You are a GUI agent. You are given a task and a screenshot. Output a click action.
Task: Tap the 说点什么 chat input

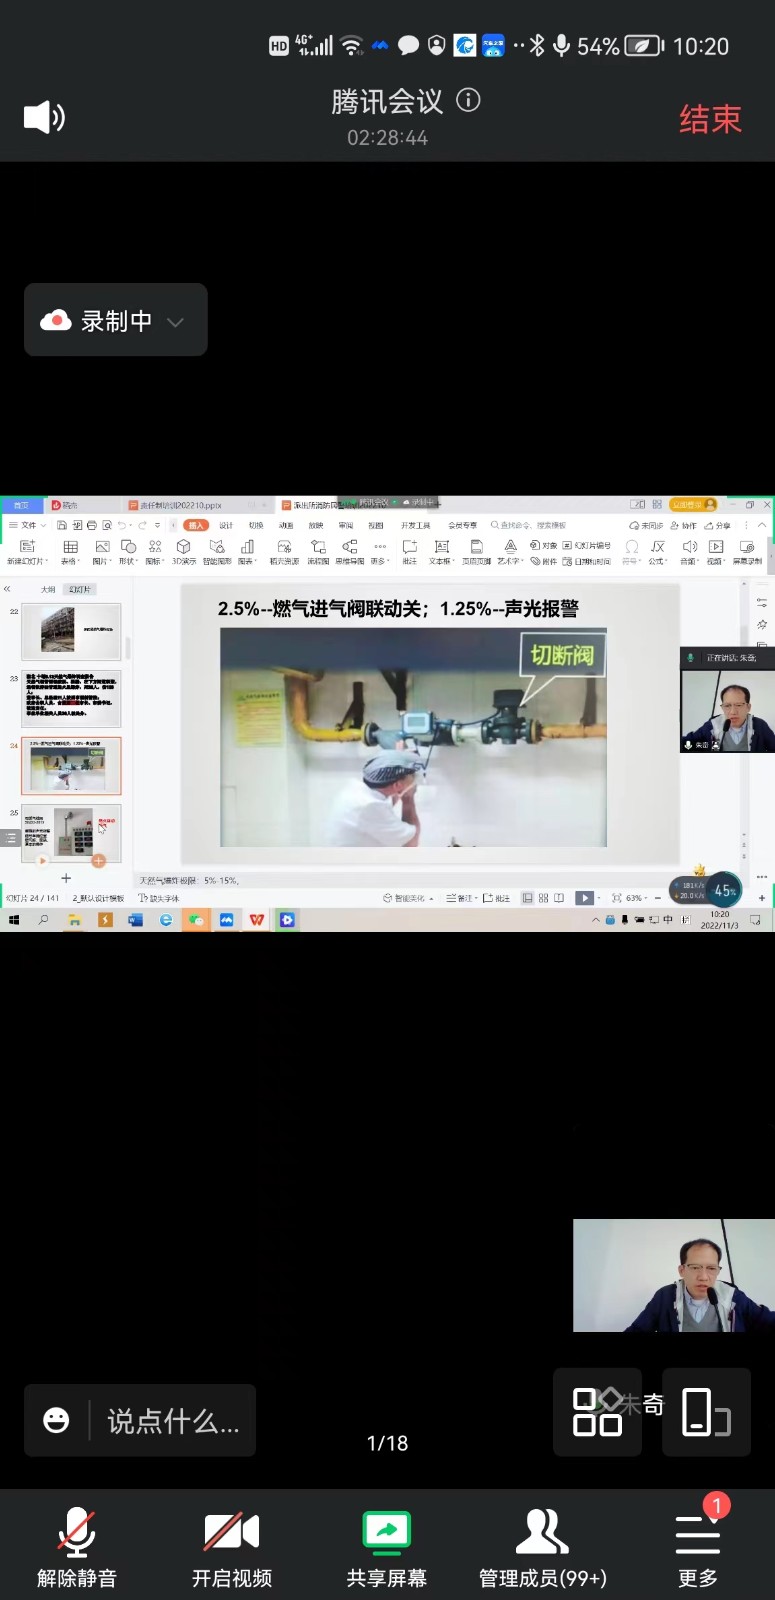click(173, 1421)
